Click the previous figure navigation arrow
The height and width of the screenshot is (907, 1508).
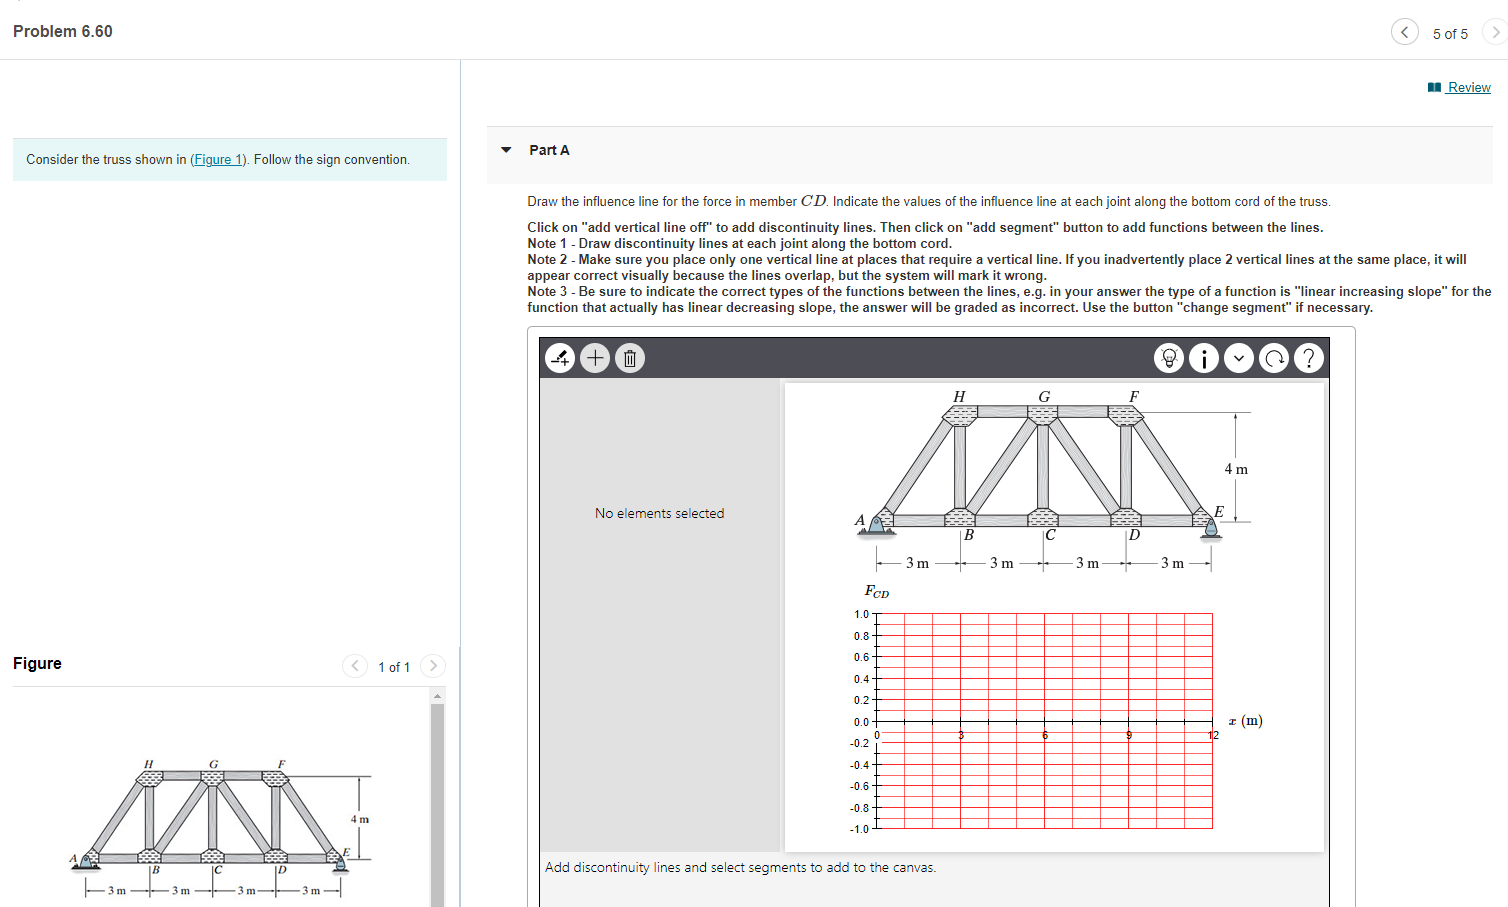click(354, 666)
